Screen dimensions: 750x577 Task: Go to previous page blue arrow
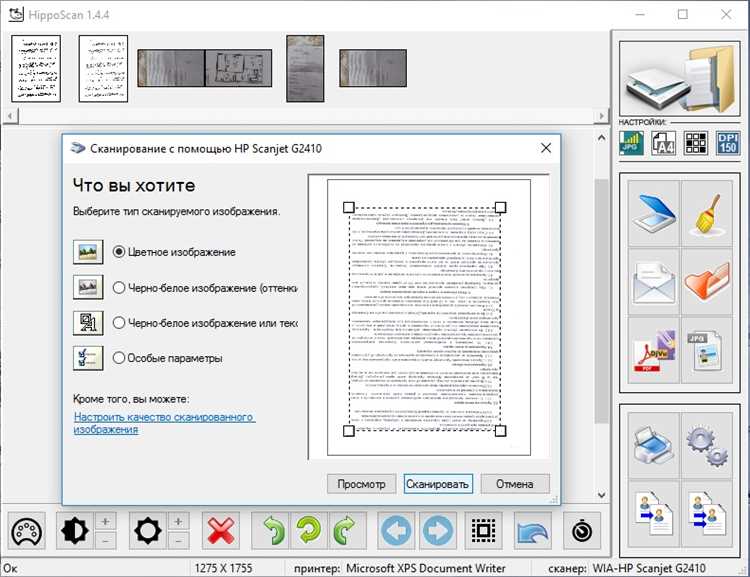tap(397, 531)
